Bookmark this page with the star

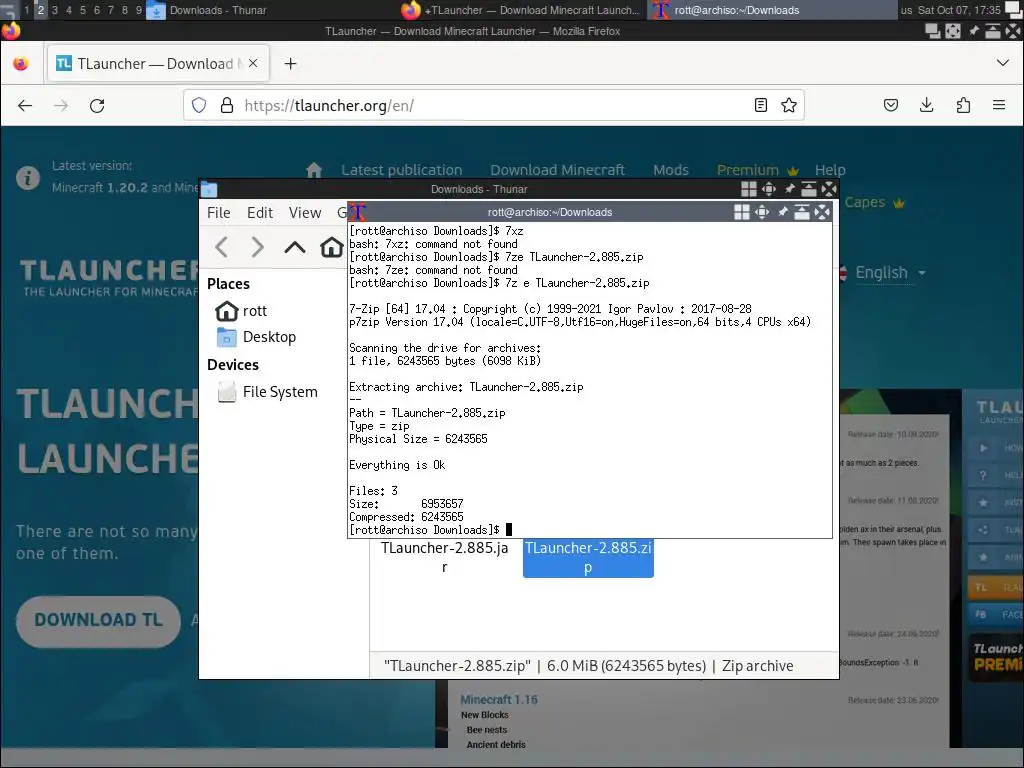pyautogui.click(x=789, y=105)
